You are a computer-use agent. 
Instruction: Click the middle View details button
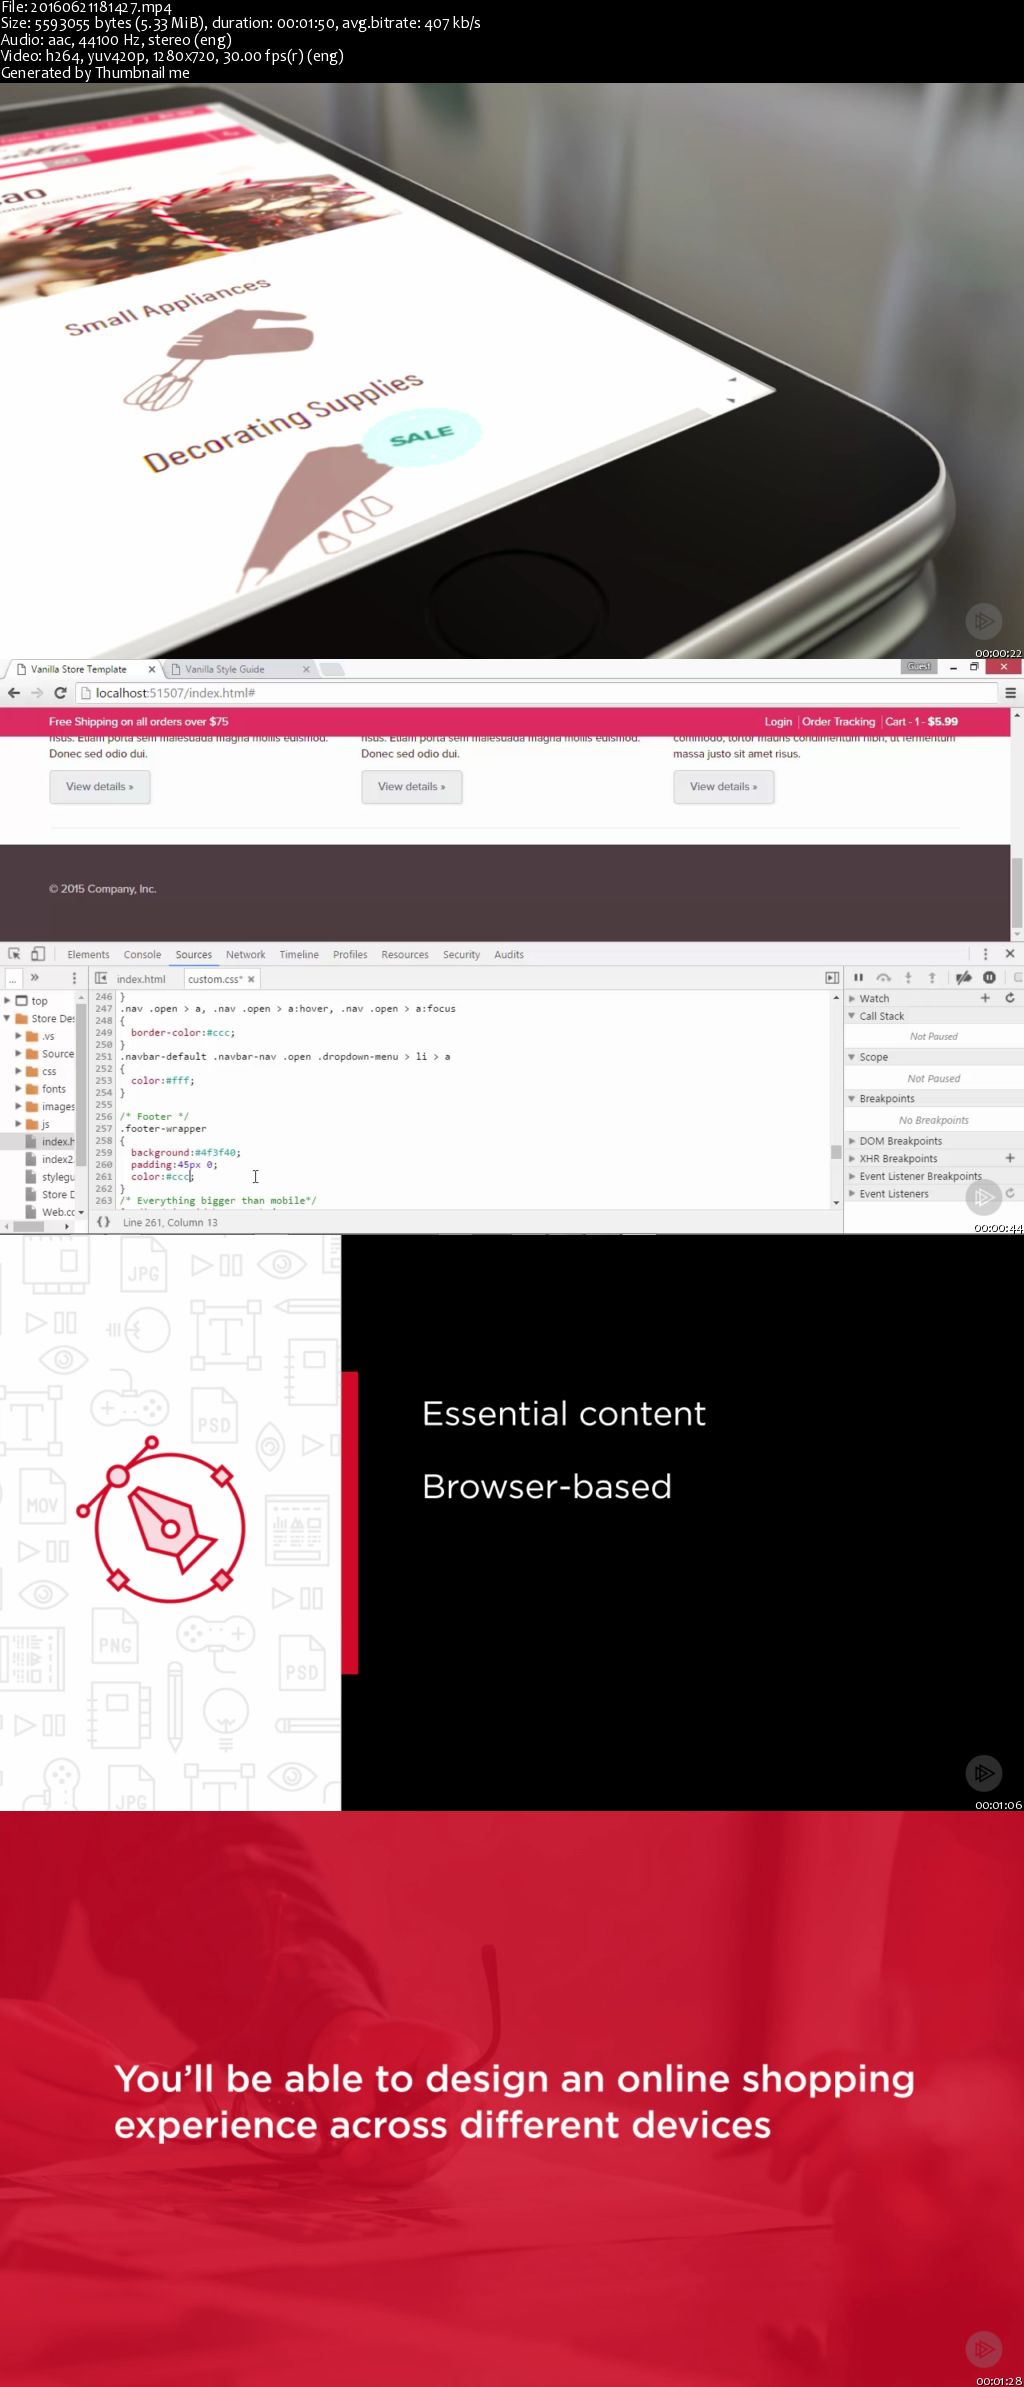[x=412, y=787]
